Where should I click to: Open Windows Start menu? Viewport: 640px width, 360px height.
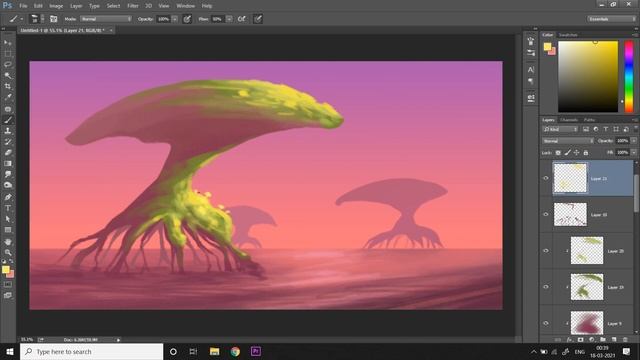tap(10, 351)
